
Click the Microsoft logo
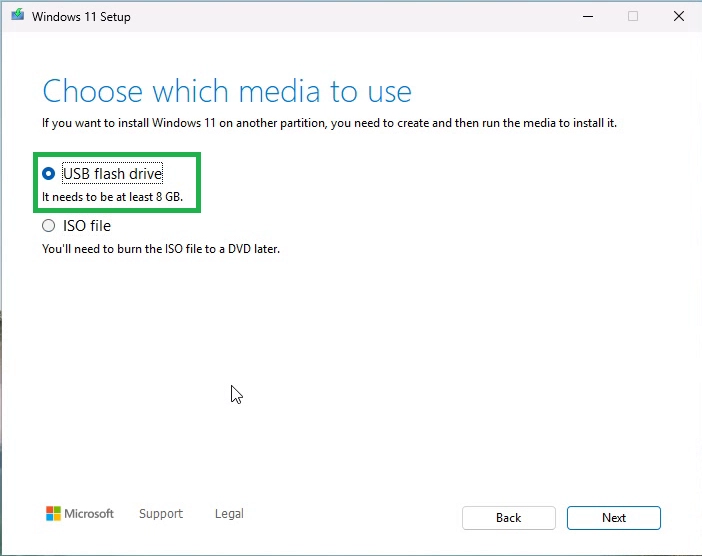point(80,513)
